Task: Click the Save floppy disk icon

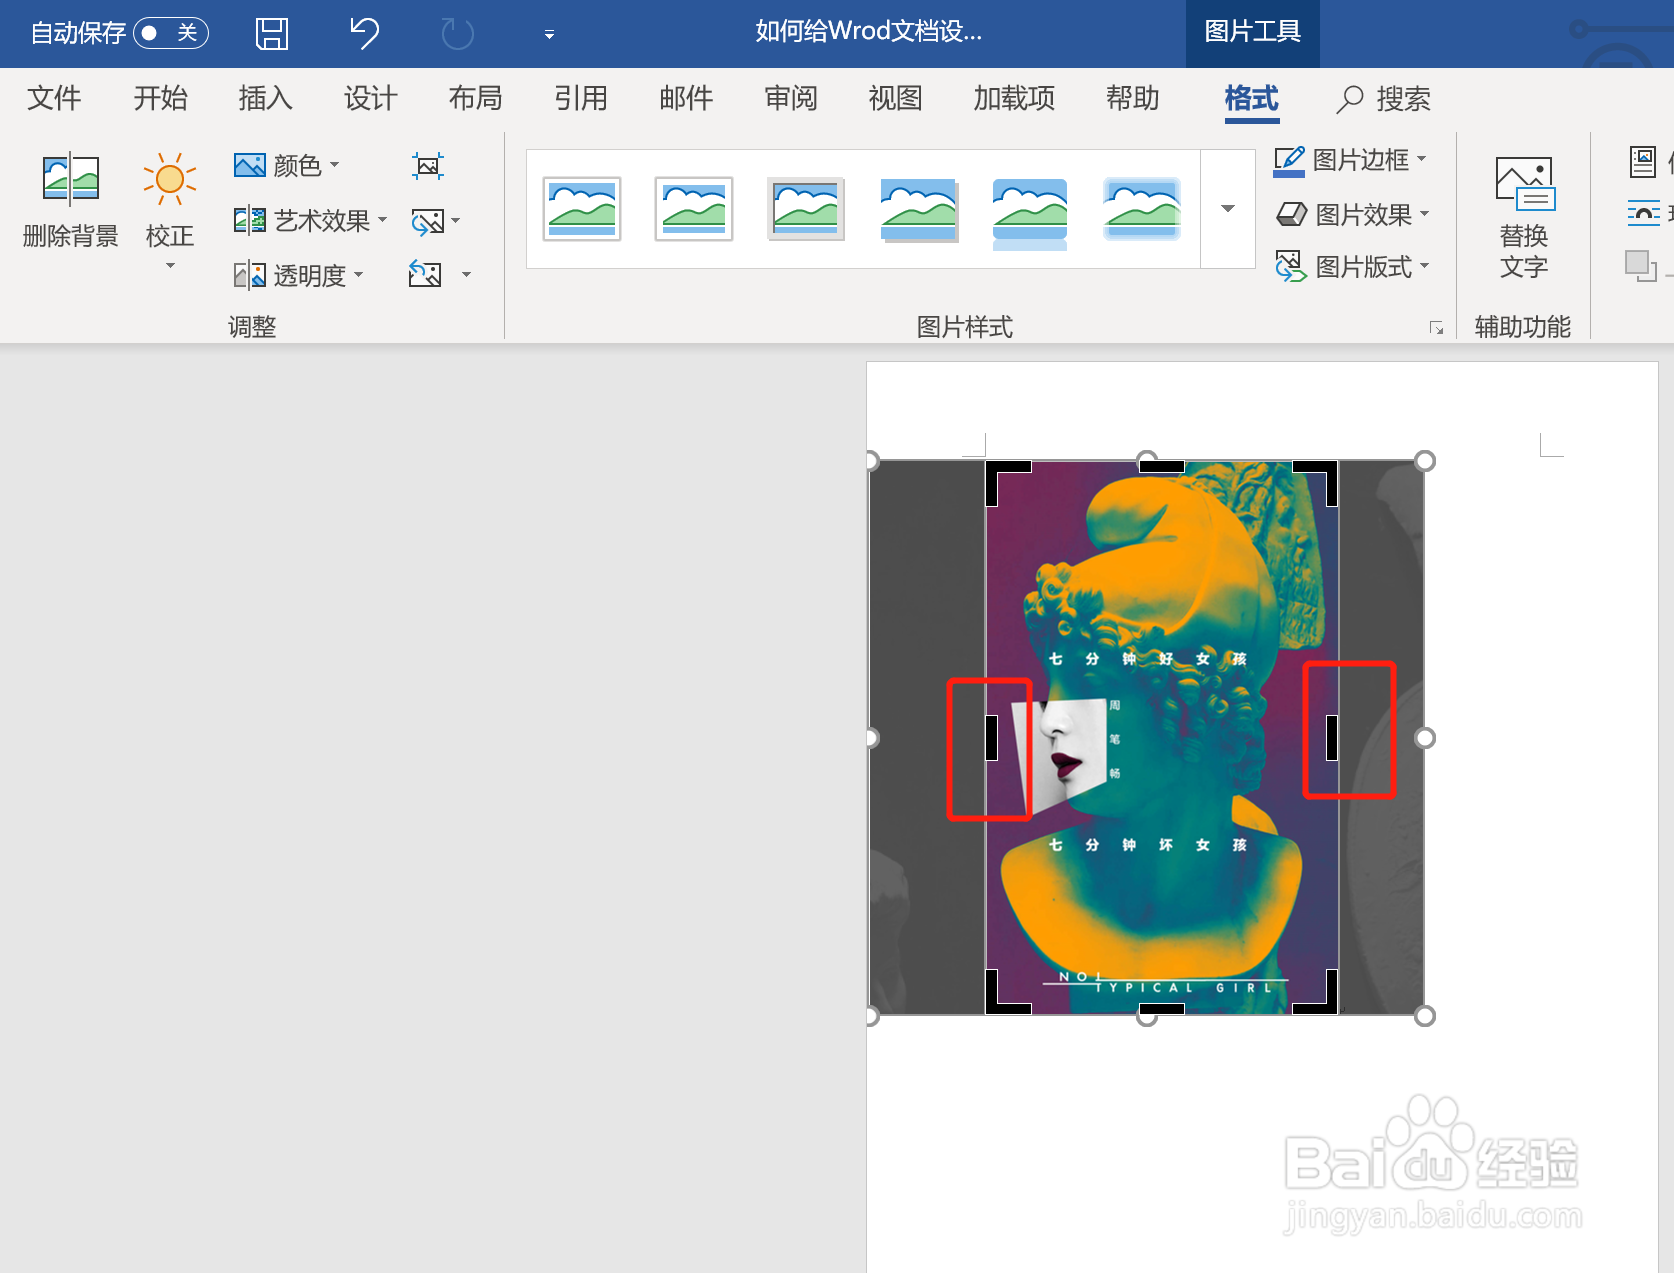Action: [272, 33]
